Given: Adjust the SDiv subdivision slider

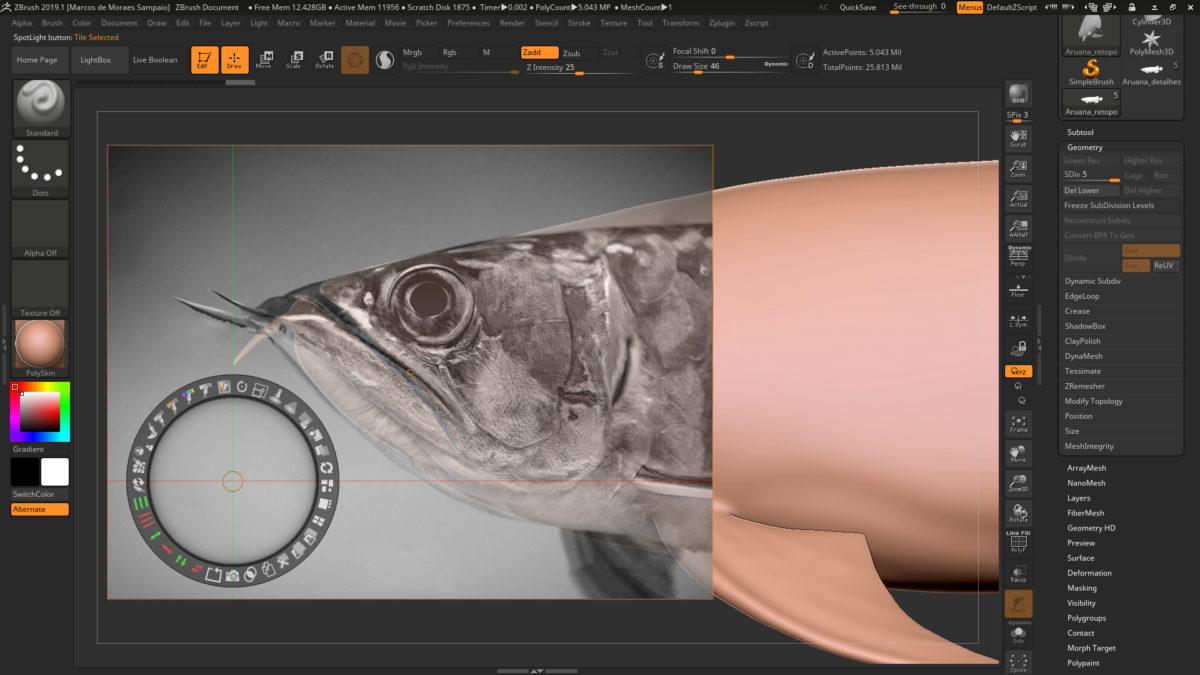Looking at the screenshot, I should 1091,175.
